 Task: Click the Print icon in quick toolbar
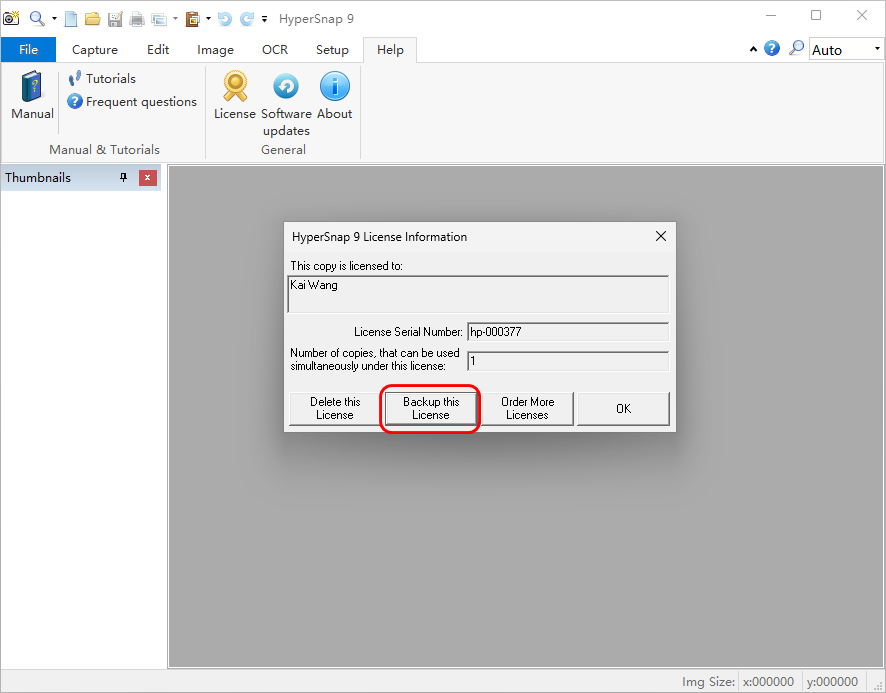pos(136,19)
